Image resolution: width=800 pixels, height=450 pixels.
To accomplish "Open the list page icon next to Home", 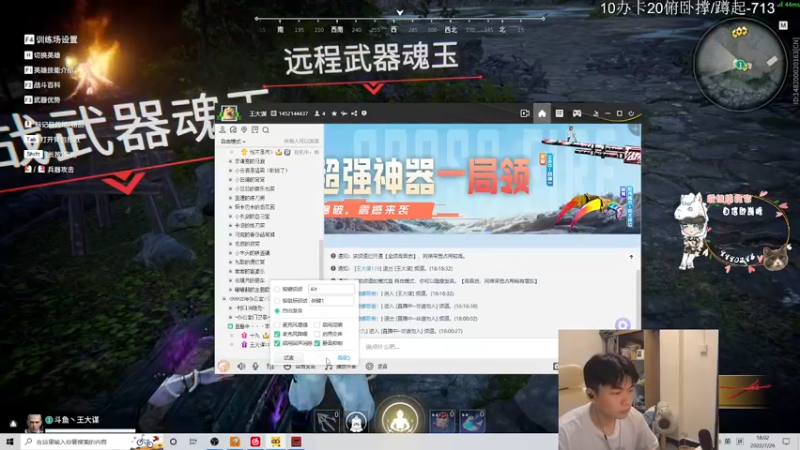I will [x=559, y=113].
